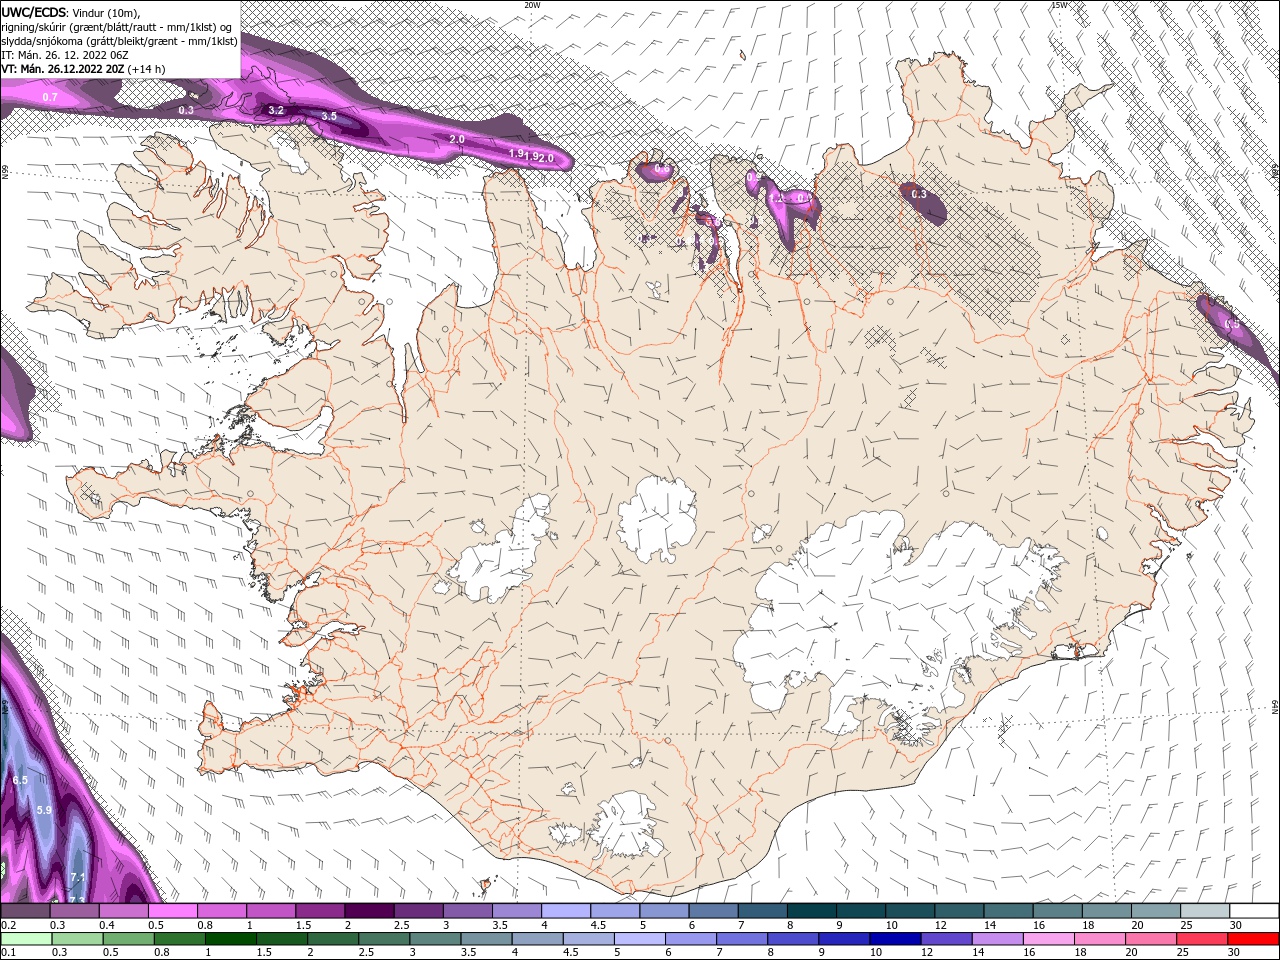
Task: Pick the dark teal upper swatch between 8 and 9
Action: [x=812, y=911]
